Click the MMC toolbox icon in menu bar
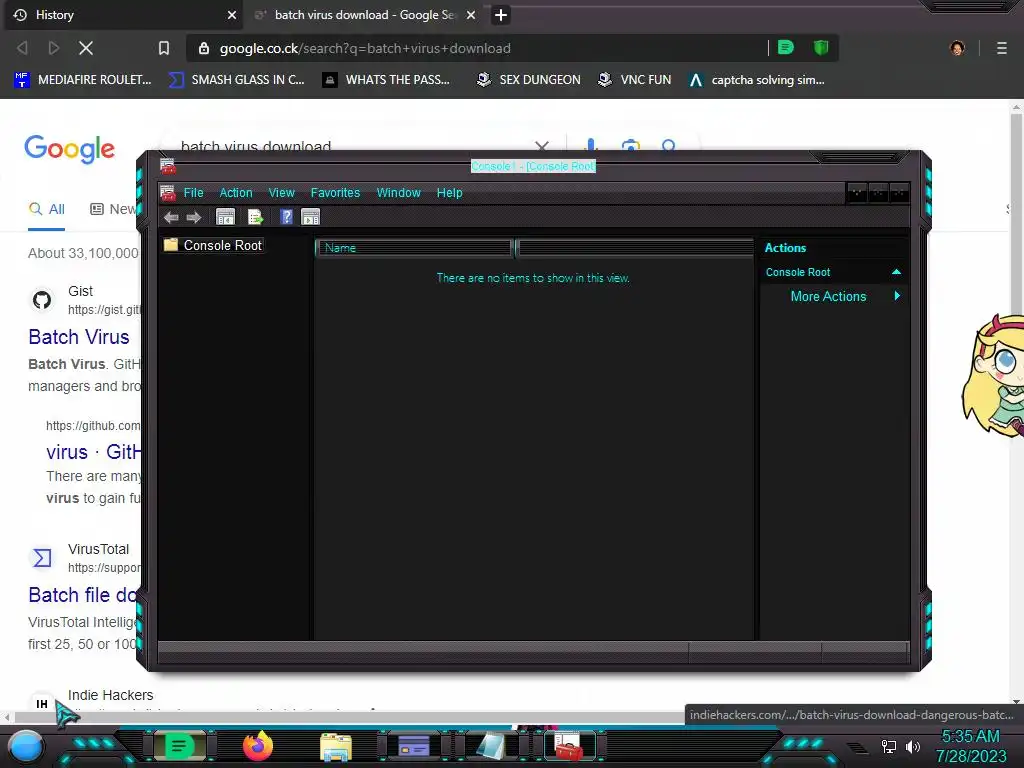Viewport: 1024px width, 768px height. 168,193
